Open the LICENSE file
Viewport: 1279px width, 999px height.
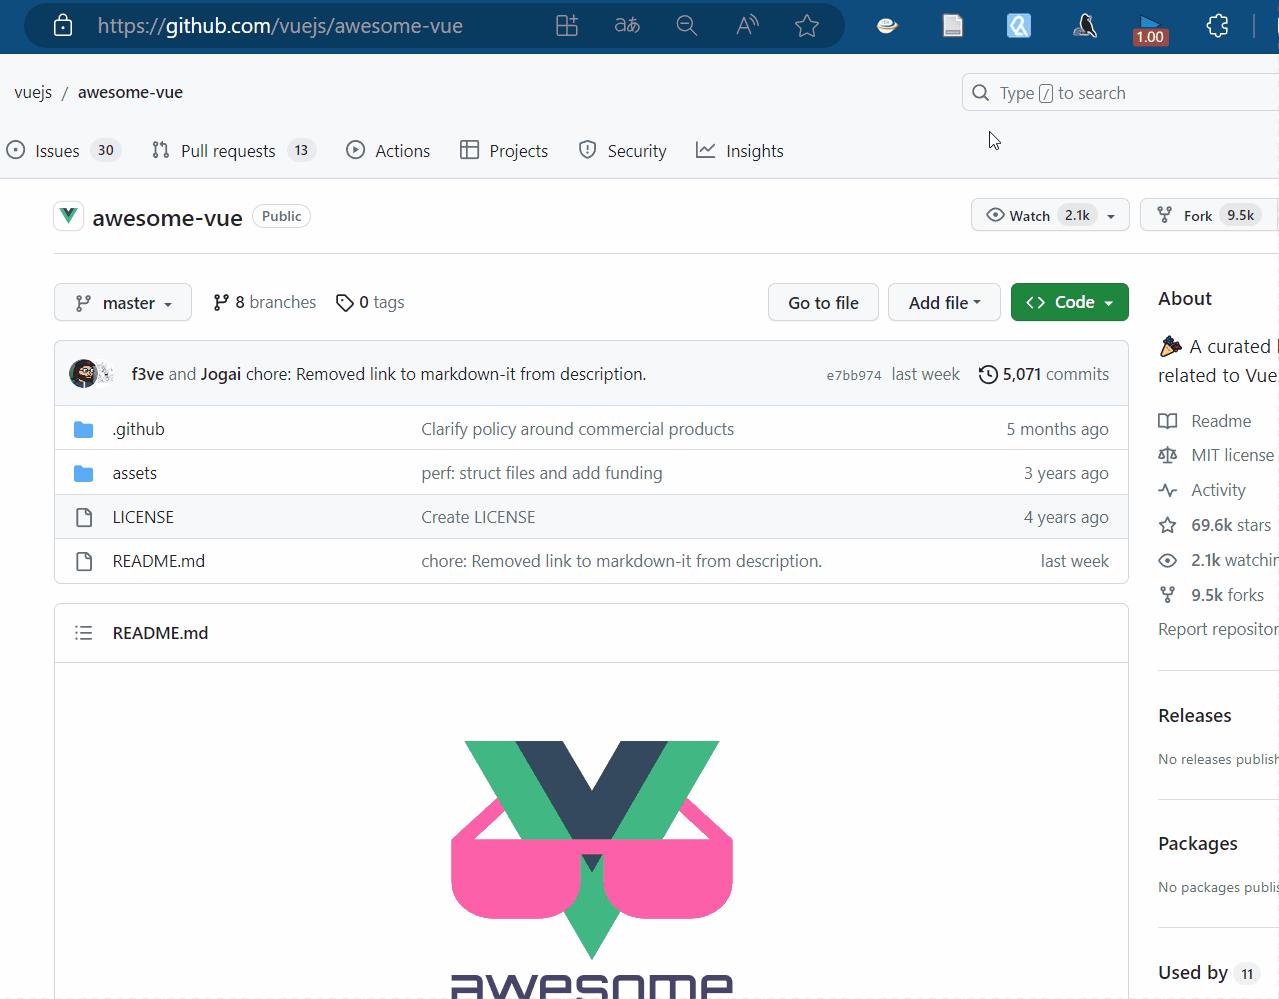pyautogui.click(x=143, y=517)
